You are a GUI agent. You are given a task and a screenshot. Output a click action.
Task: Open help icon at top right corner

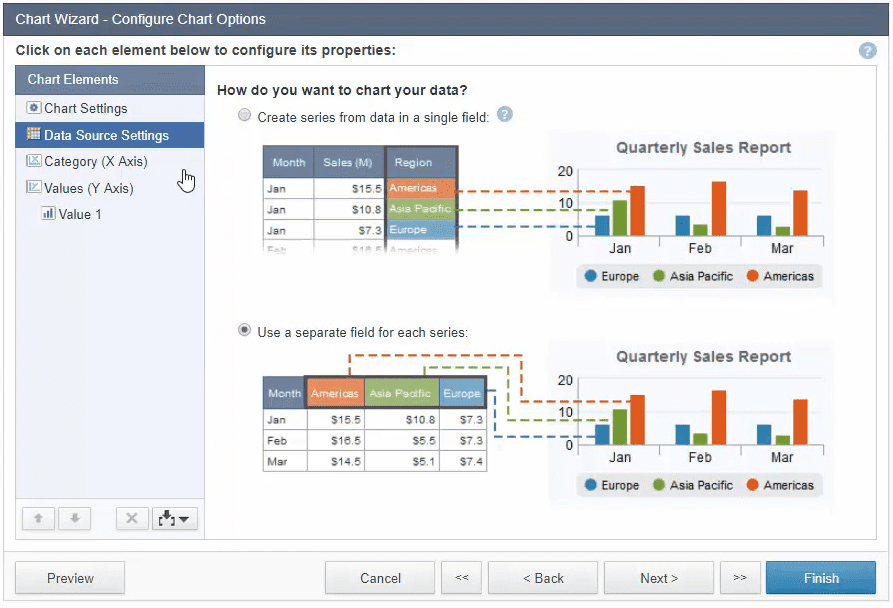point(867,51)
